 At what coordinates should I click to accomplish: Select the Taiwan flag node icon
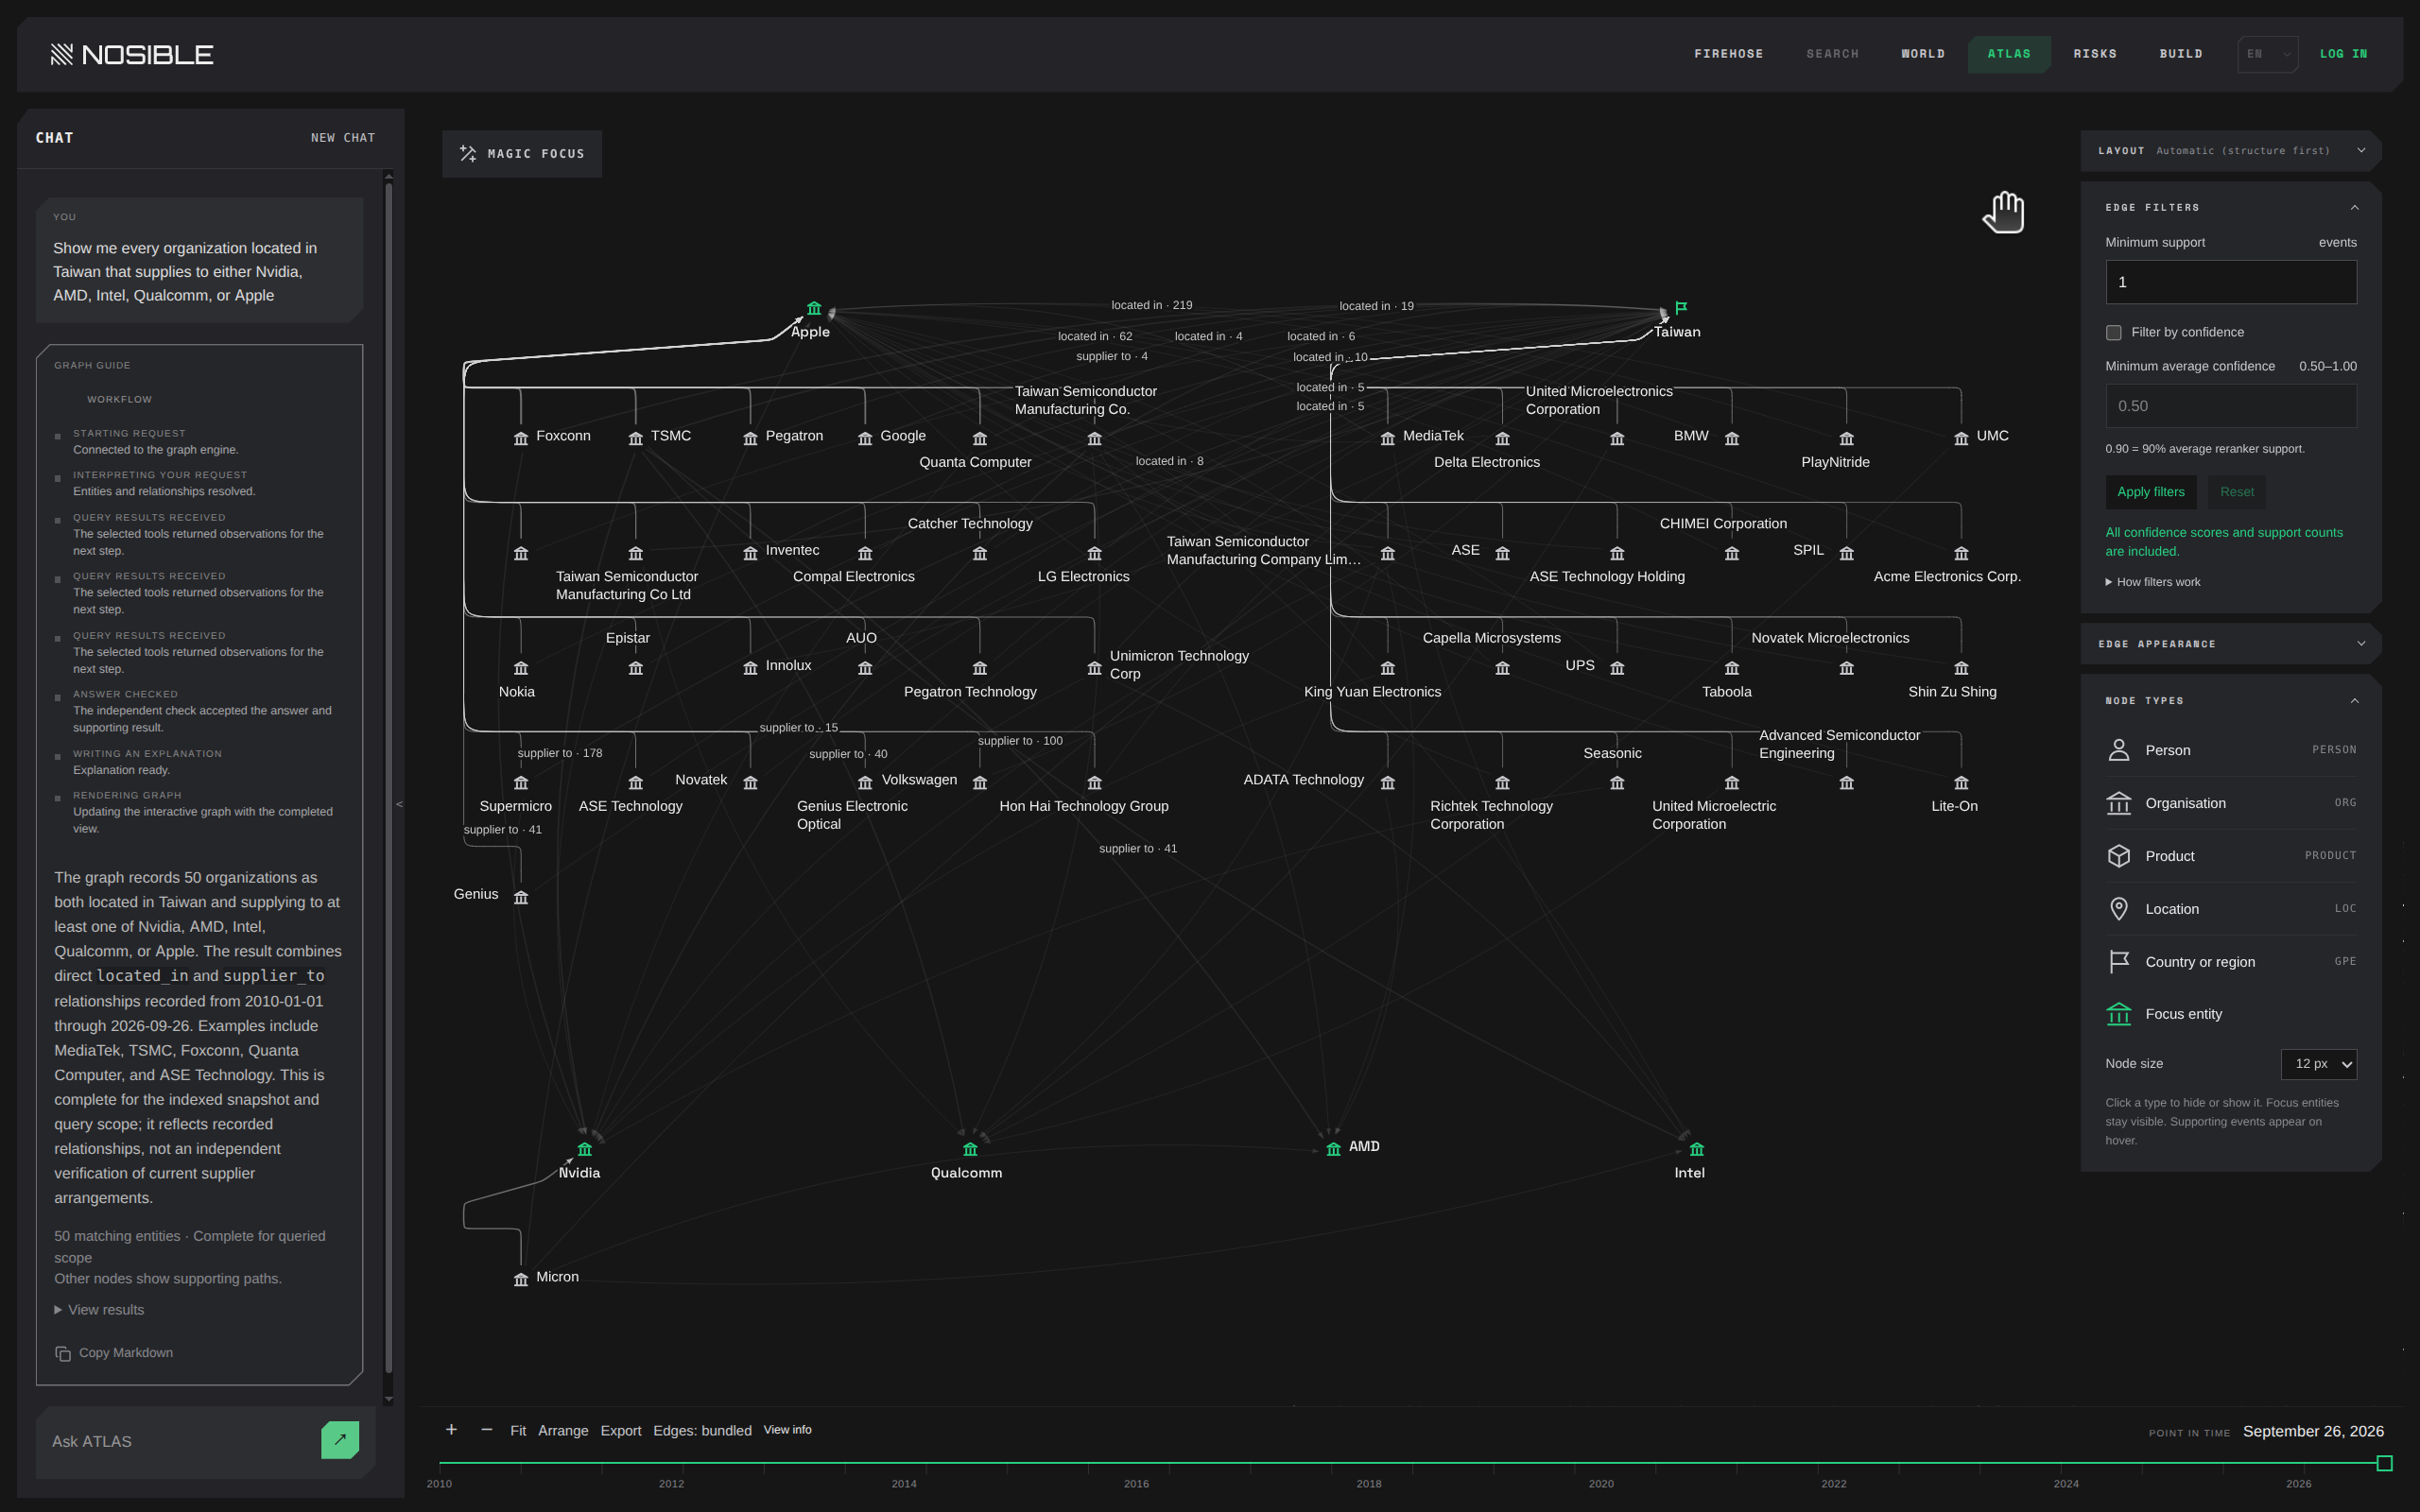(x=1681, y=307)
